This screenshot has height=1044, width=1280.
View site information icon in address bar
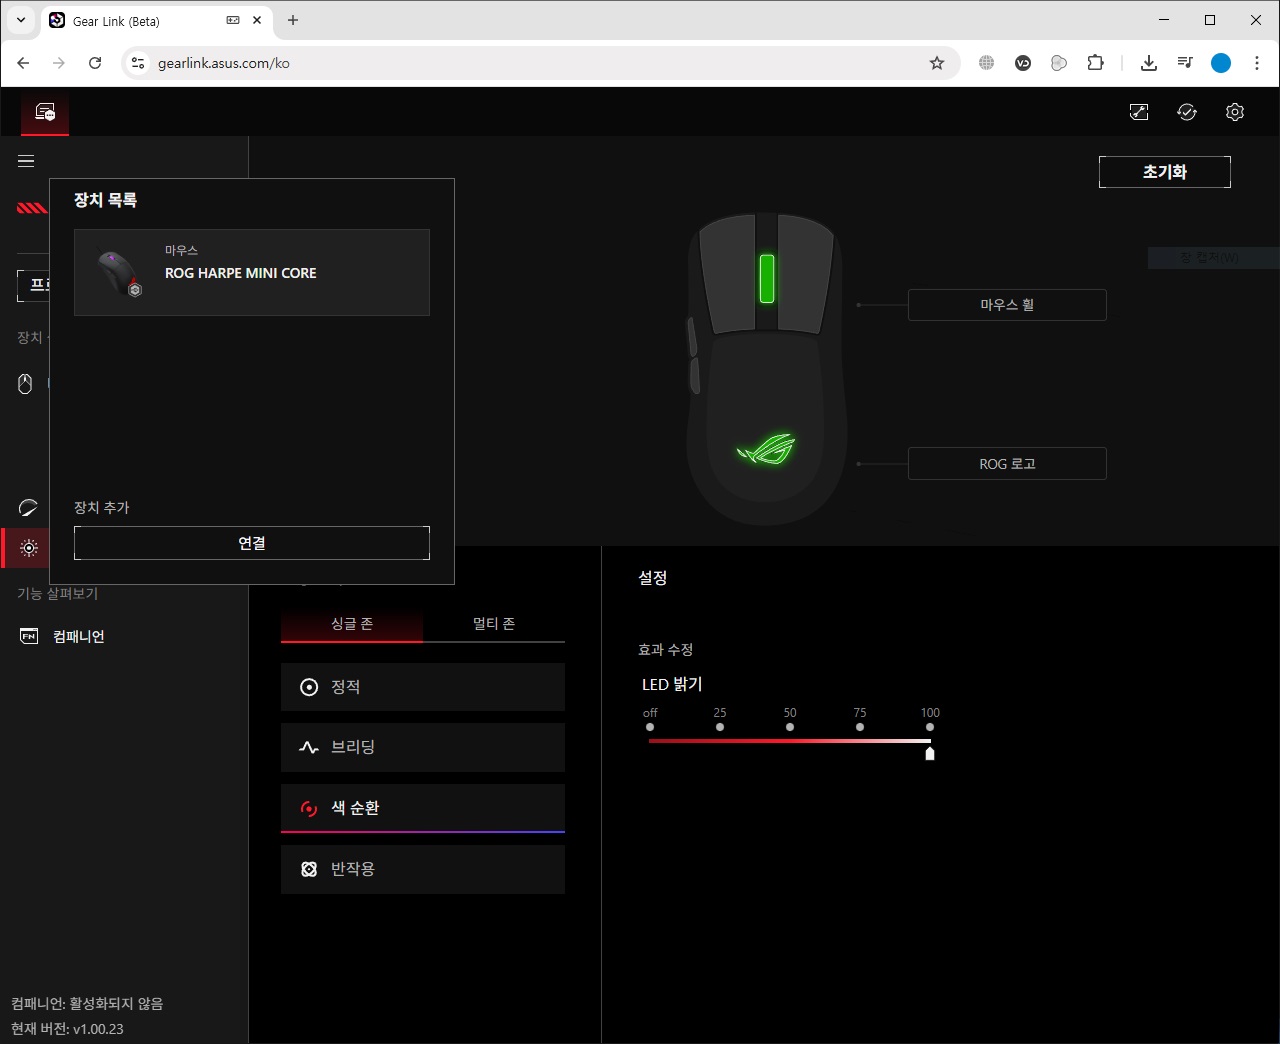pos(139,63)
